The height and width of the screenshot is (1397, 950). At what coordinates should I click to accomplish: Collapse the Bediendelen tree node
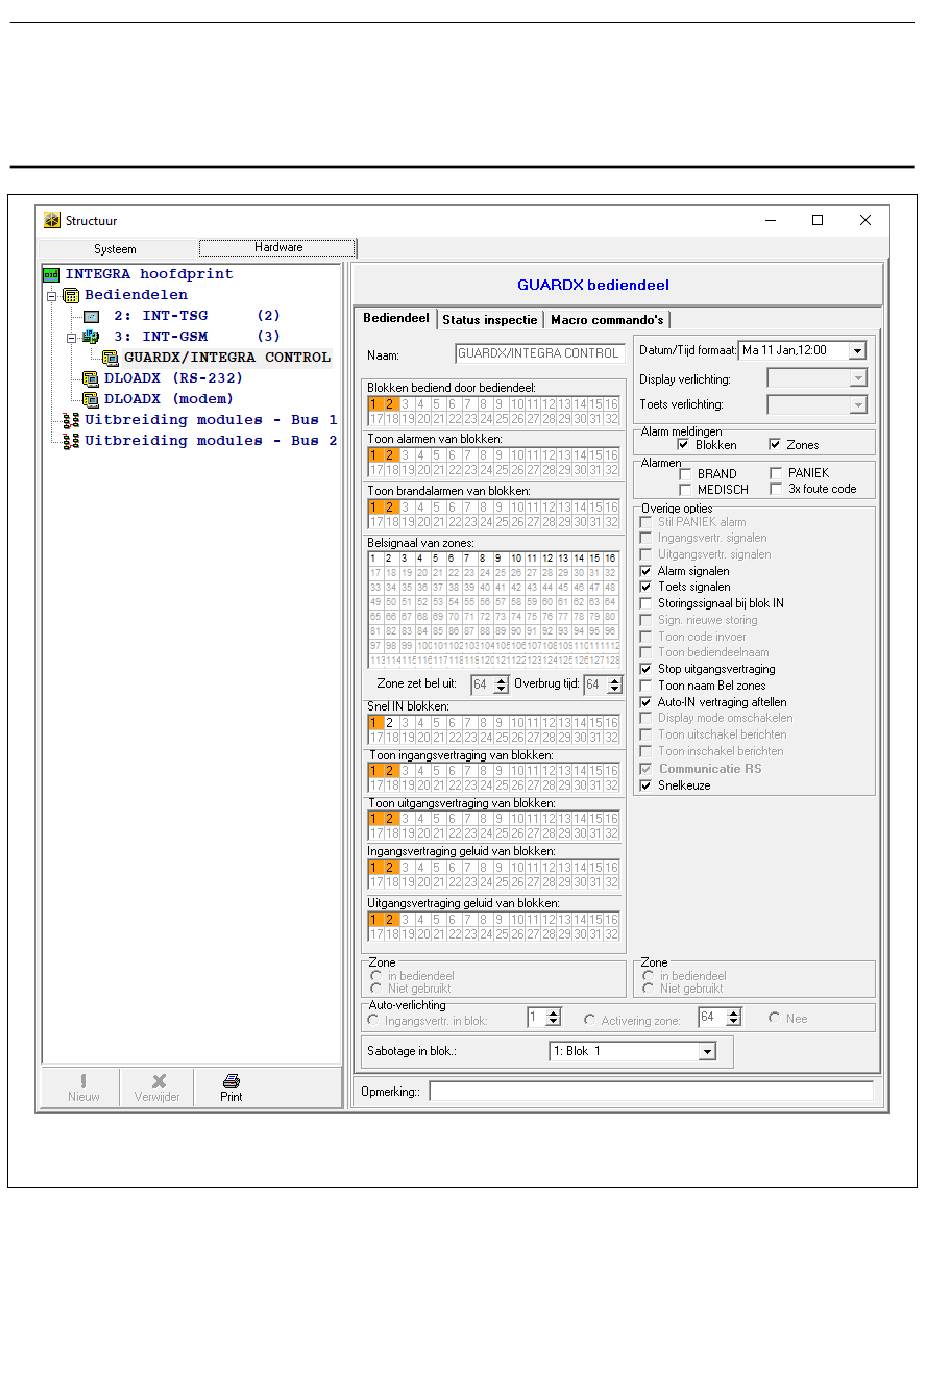coord(51,296)
